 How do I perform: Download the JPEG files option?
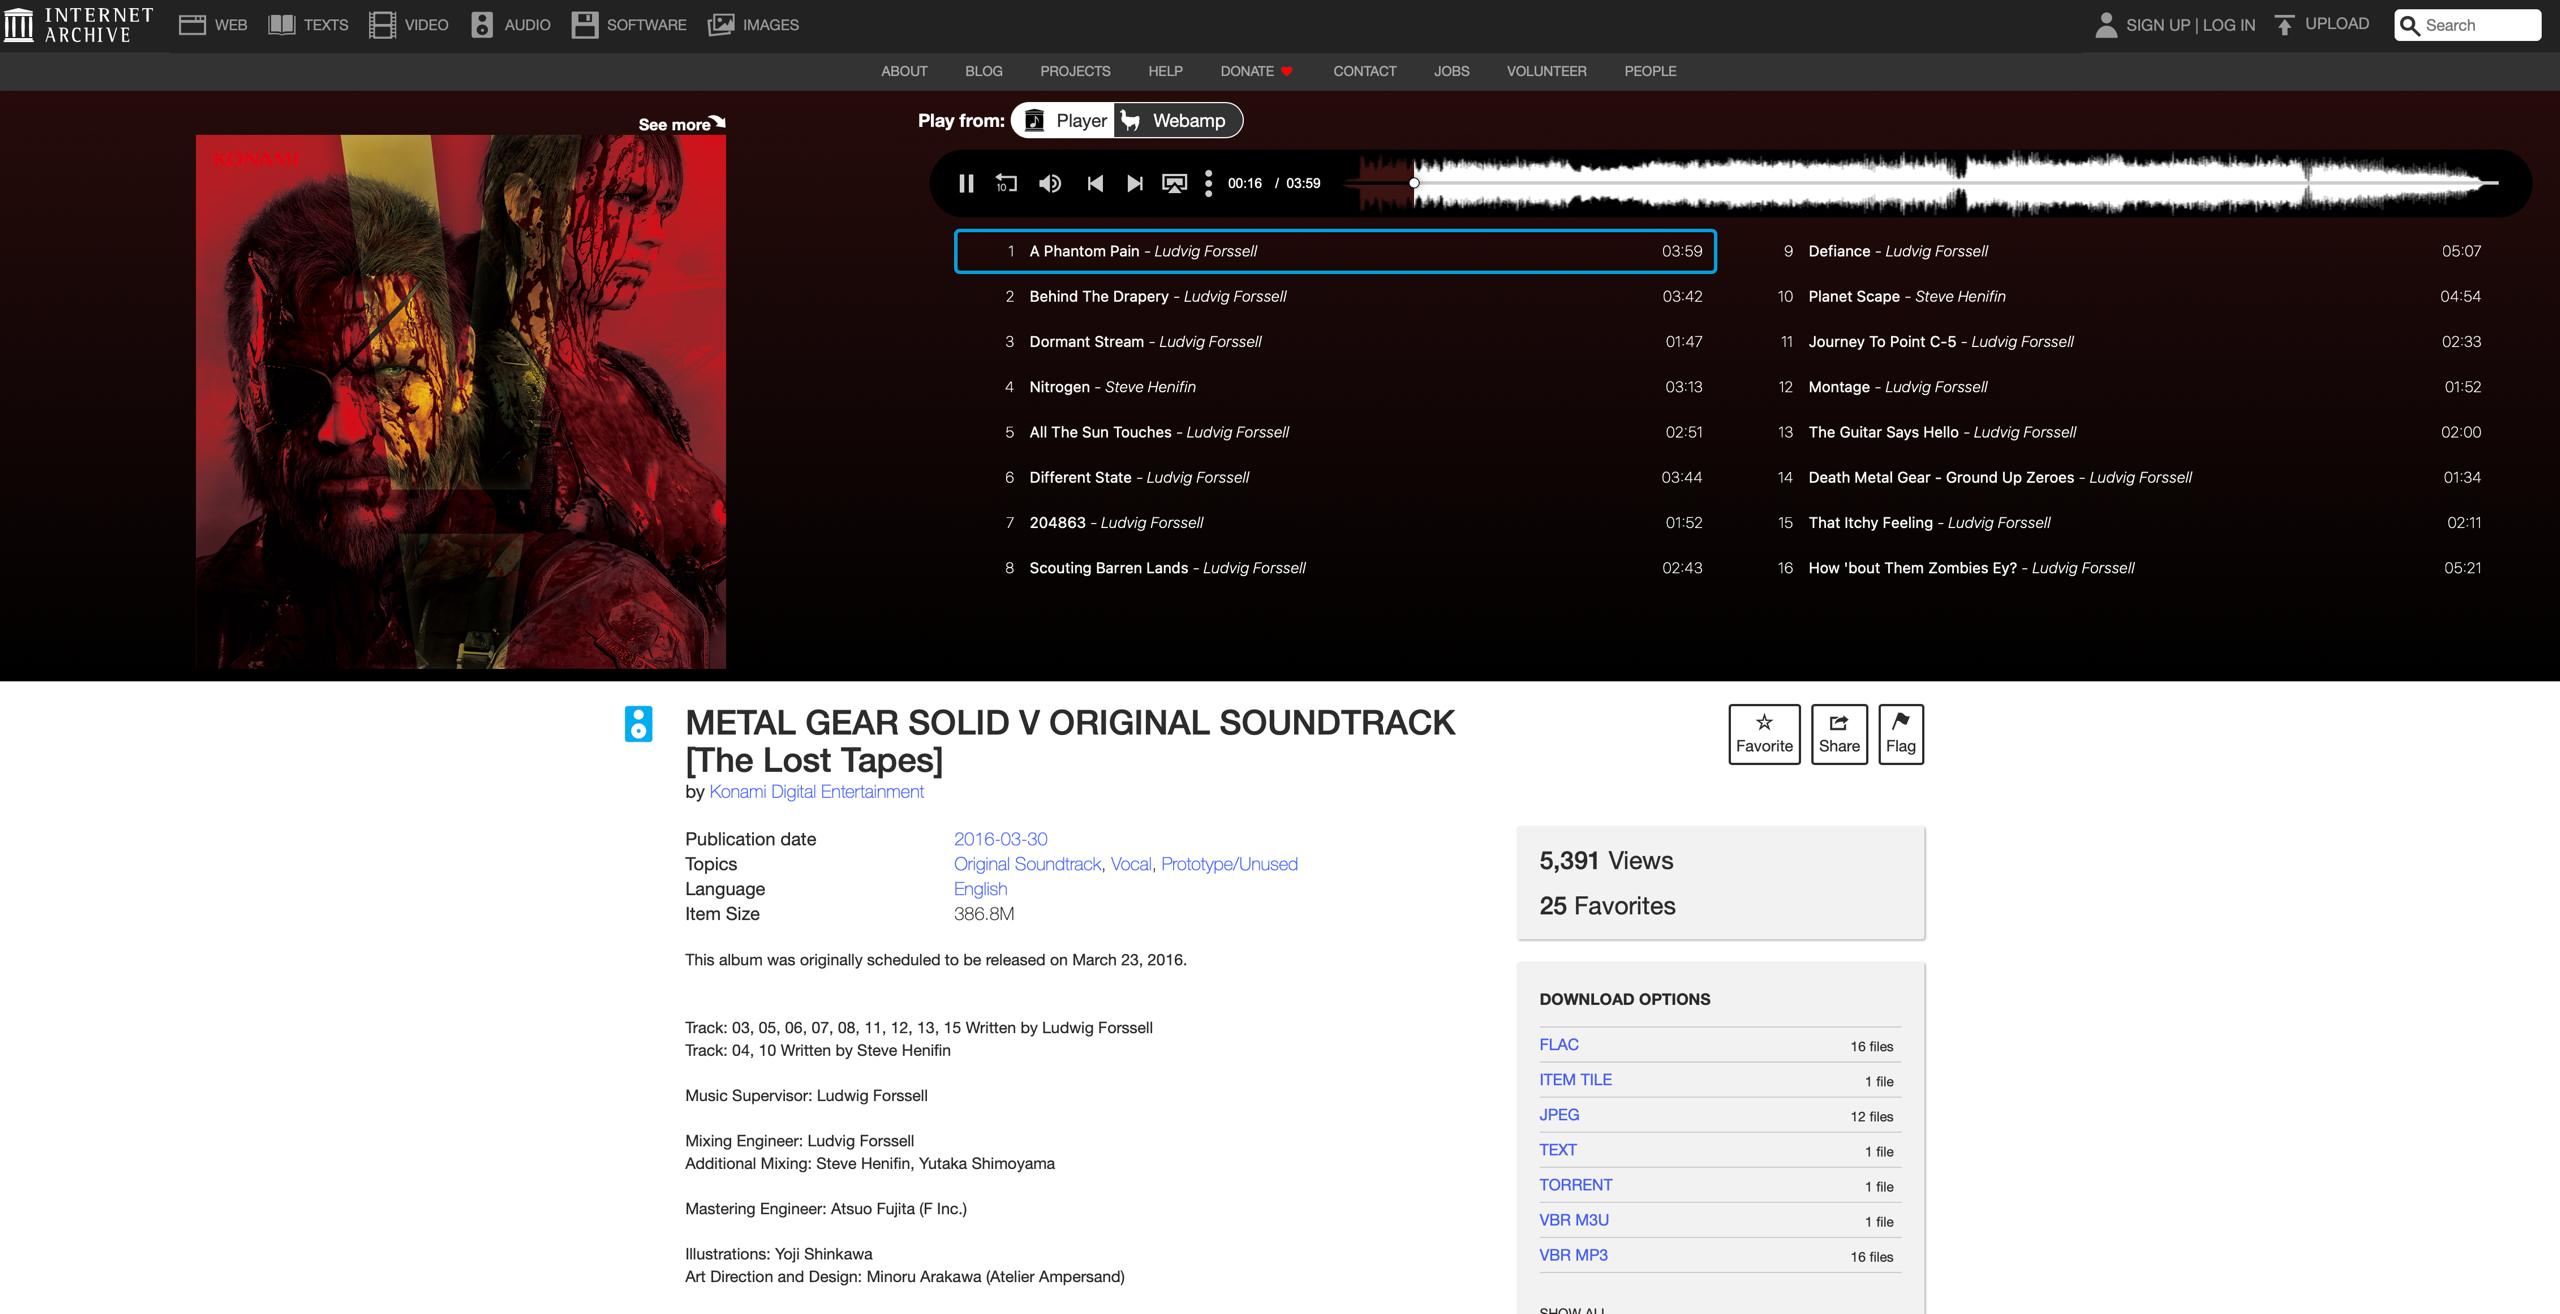(x=1559, y=1115)
